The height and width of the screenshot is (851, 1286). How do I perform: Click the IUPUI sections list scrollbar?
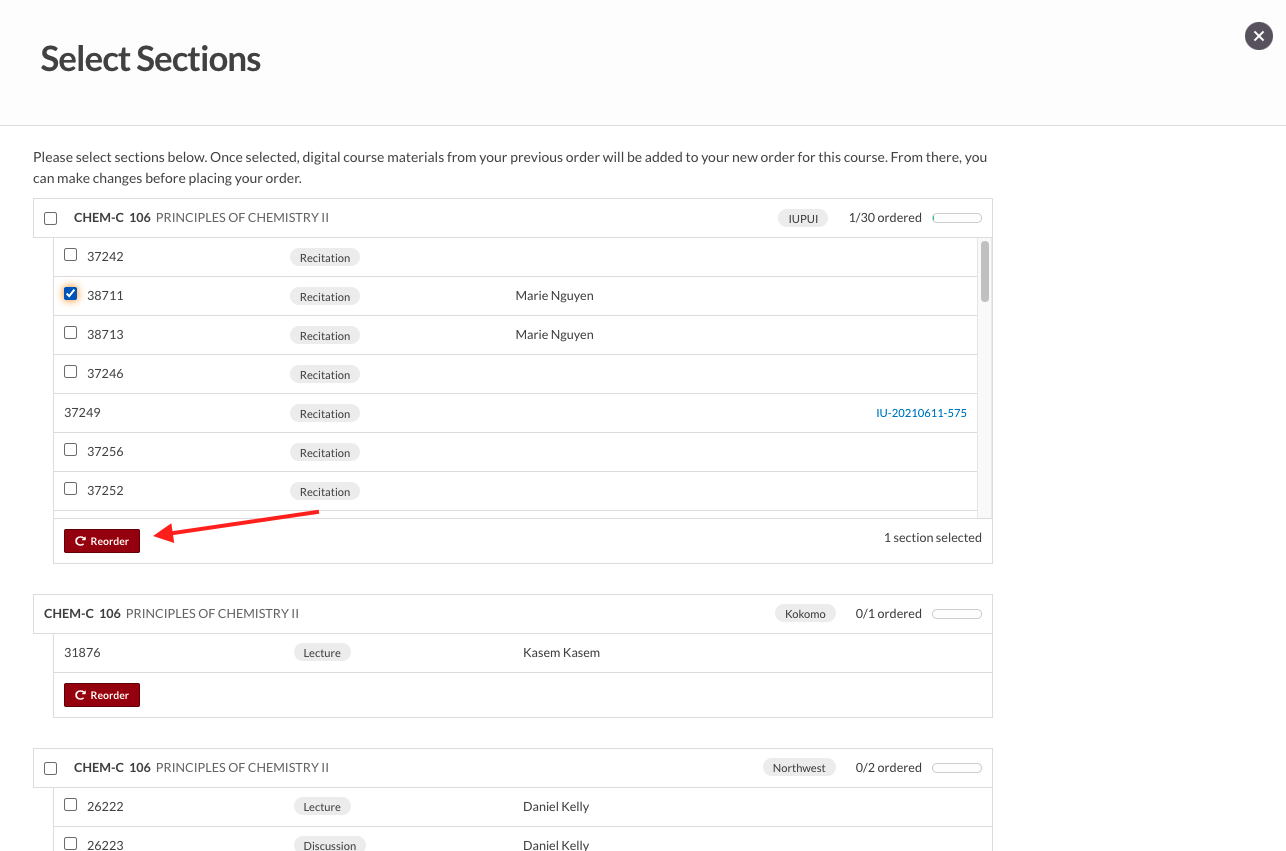[985, 271]
